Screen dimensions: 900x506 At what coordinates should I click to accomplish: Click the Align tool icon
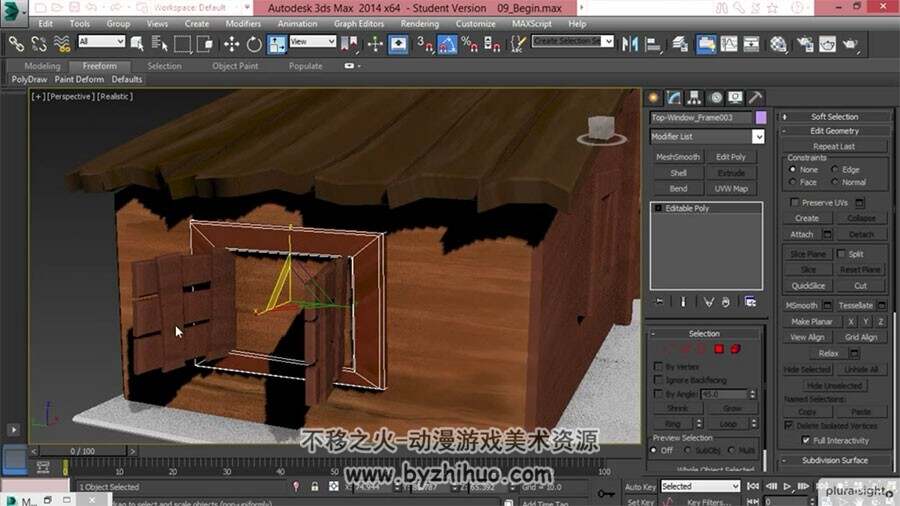click(653, 44)
